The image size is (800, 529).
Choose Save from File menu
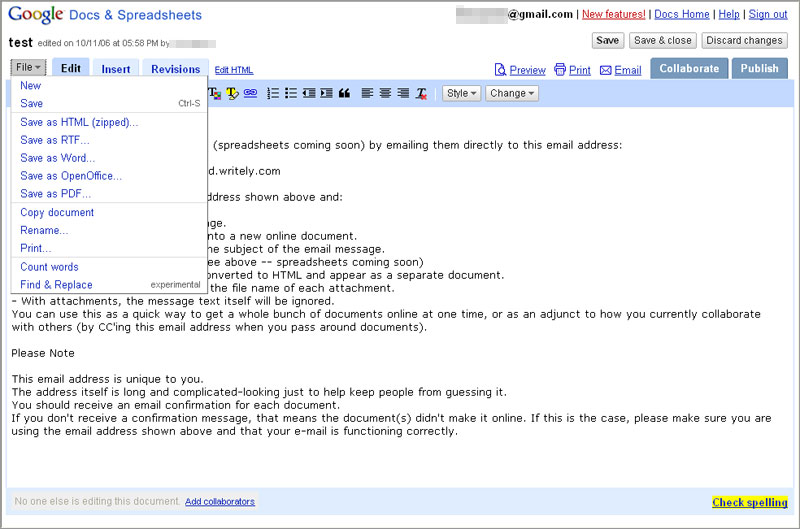109,104
